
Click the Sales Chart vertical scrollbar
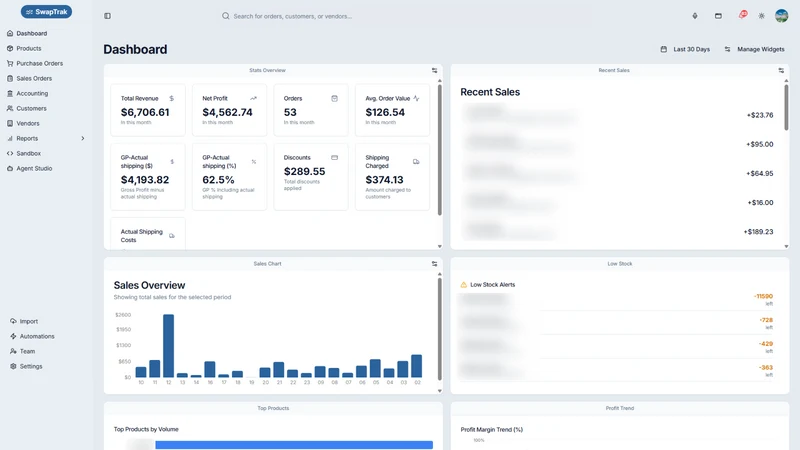439,330
